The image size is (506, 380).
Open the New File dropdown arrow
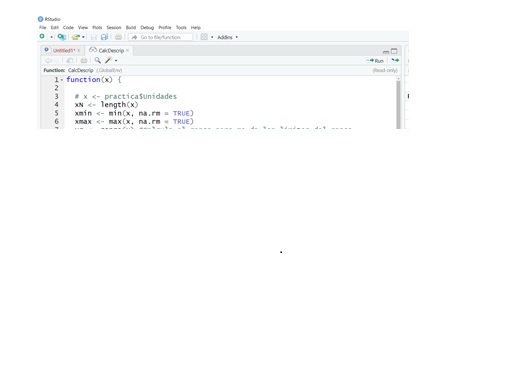(x=51, y=37)
